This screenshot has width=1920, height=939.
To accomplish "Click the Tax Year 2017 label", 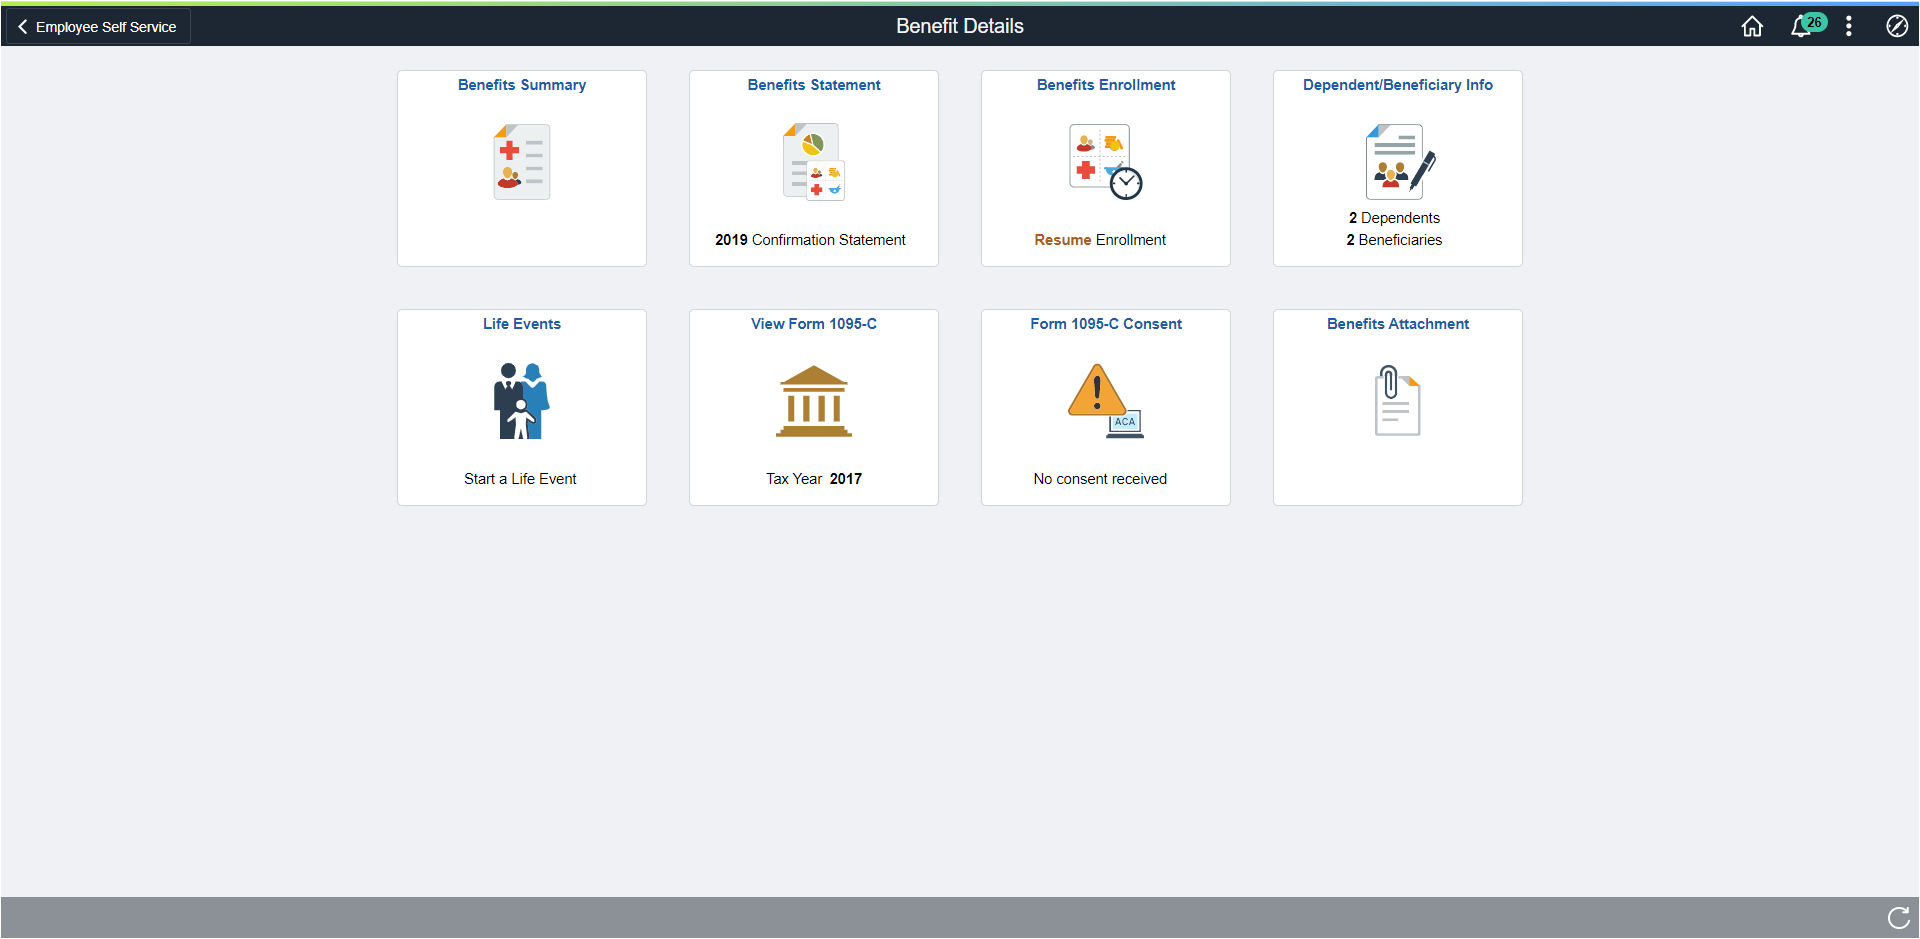I will point(814,479).
